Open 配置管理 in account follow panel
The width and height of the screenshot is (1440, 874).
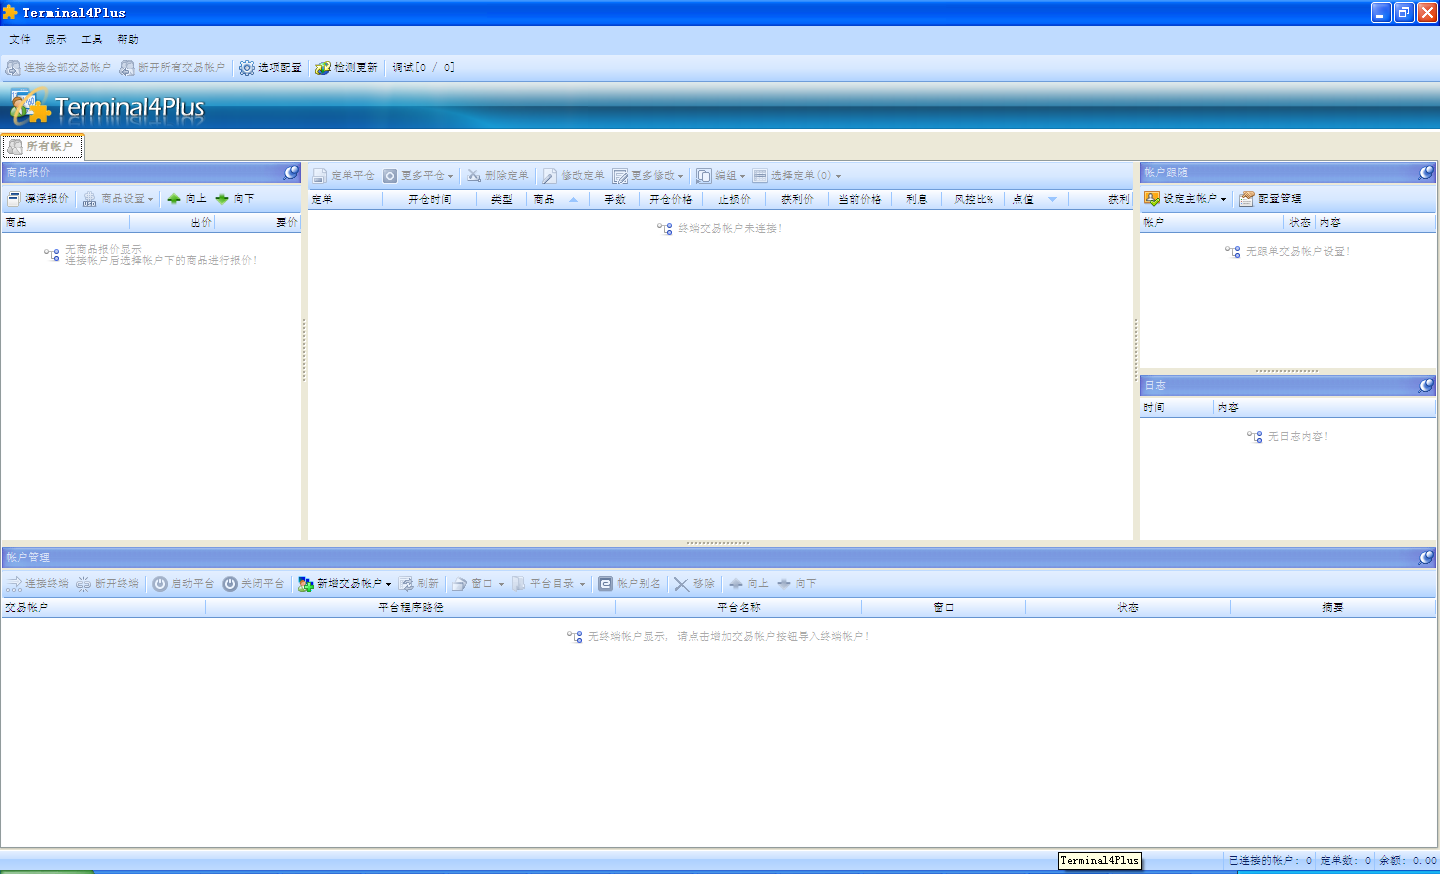click(1270, 199)
